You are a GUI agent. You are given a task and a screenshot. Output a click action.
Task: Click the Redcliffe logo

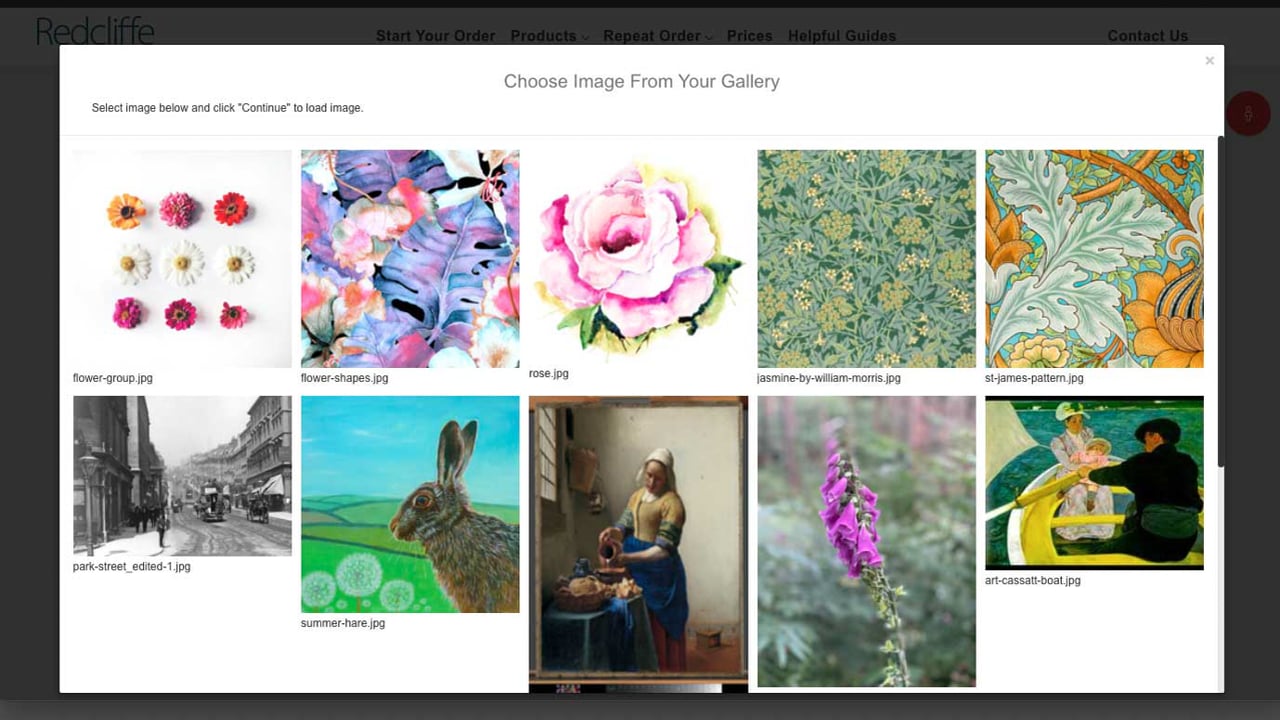coord(95,32)
